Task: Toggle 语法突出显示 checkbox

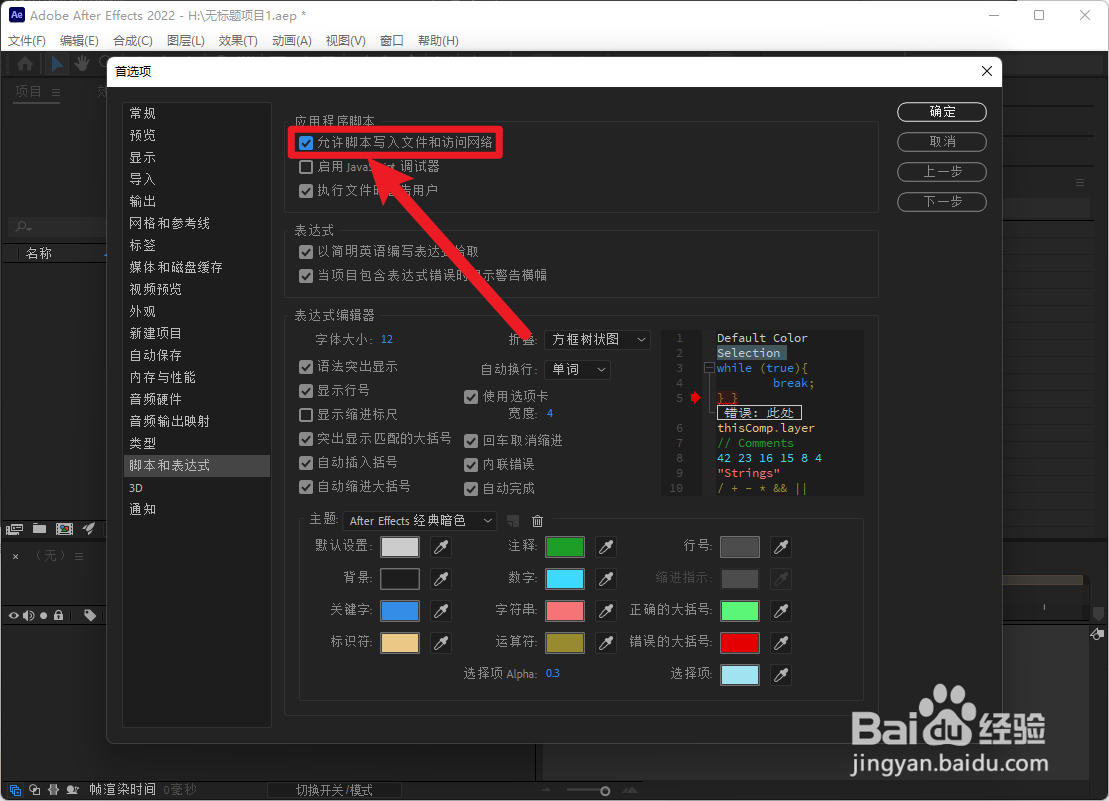Action: tap(306, 367)
